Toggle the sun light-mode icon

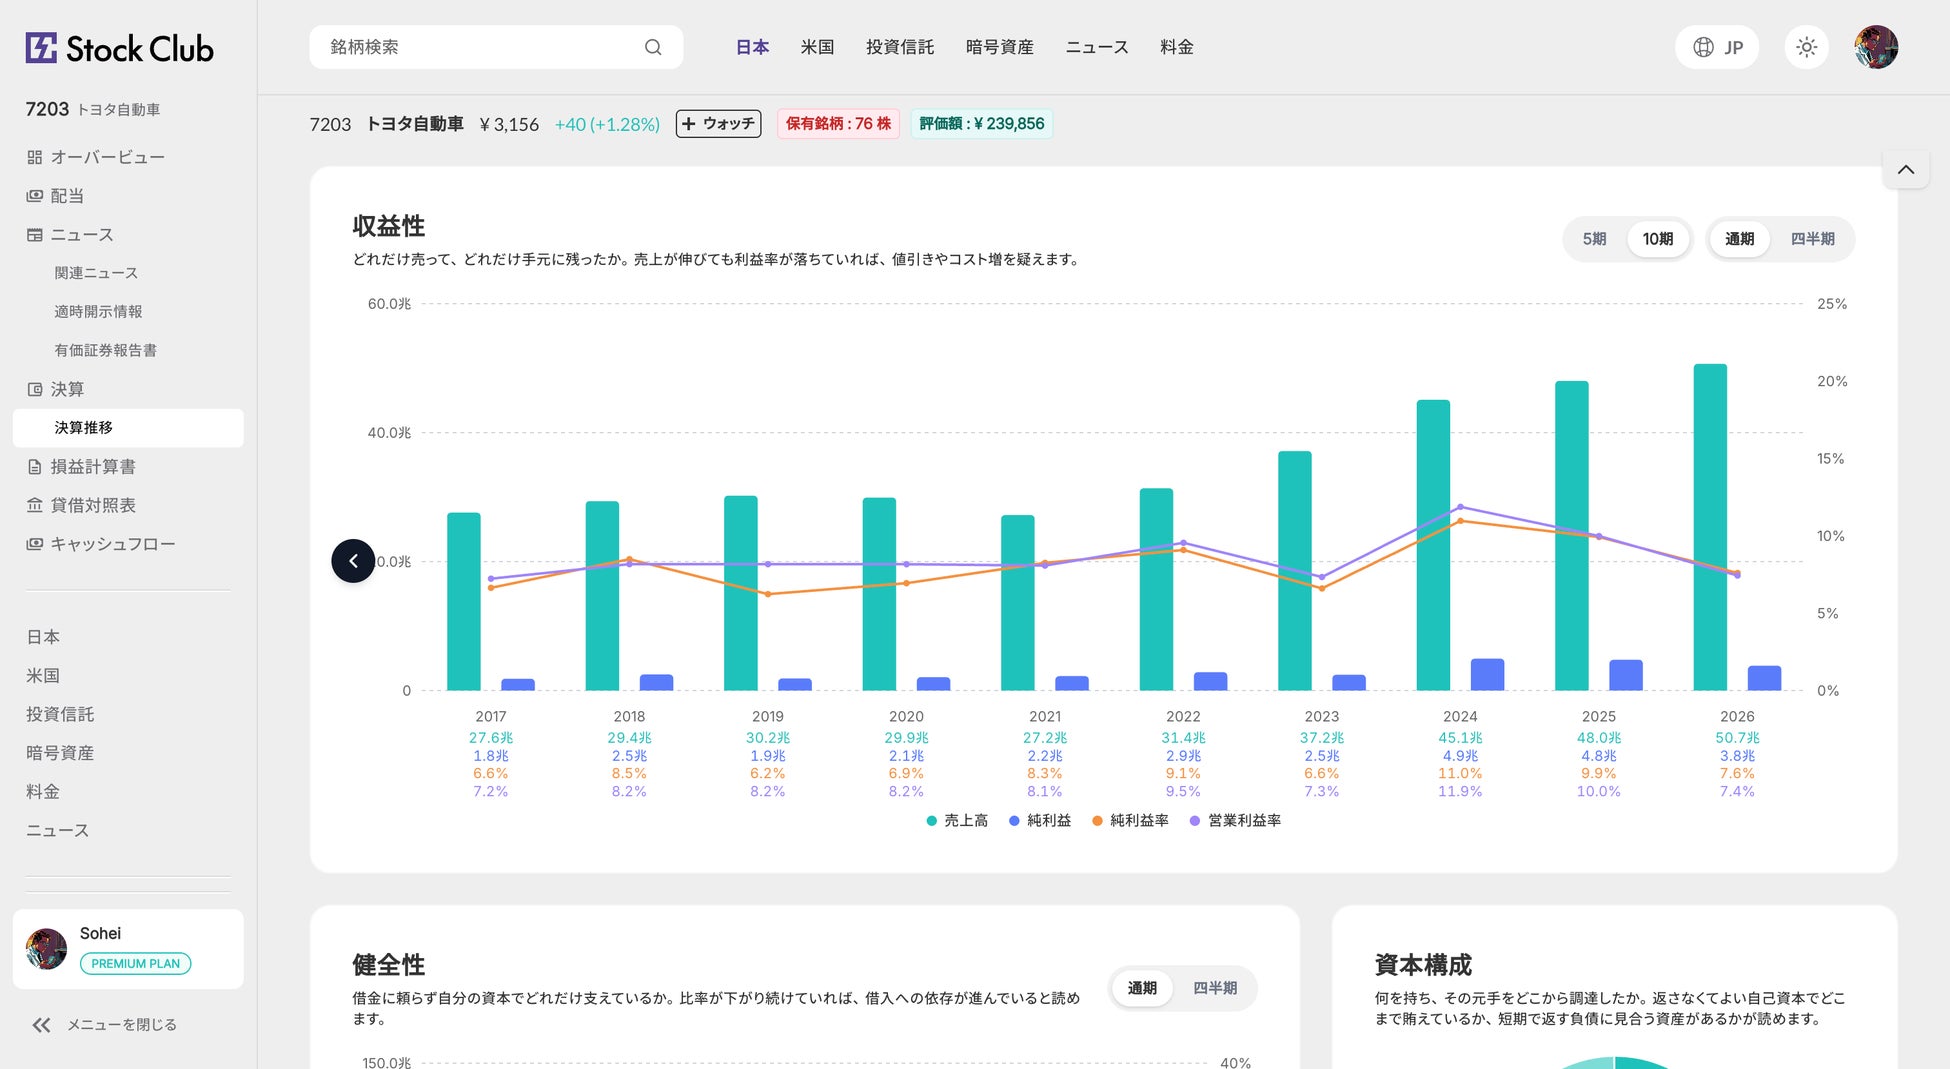1806,47
